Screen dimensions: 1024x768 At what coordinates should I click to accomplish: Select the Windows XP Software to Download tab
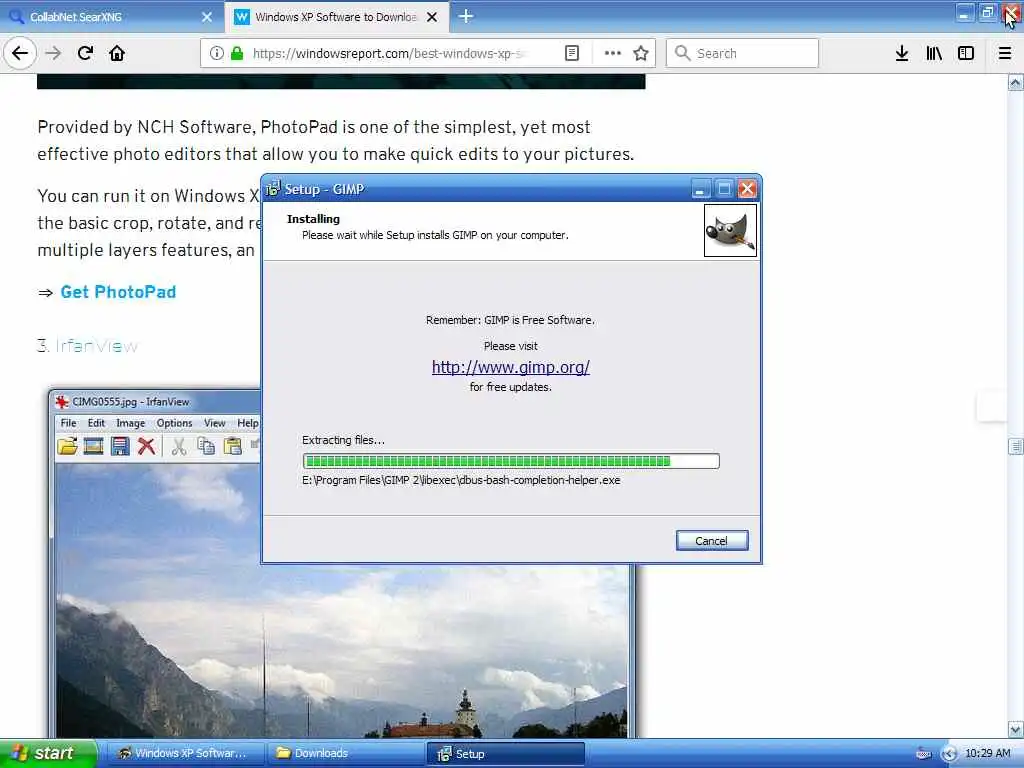[x=336, y=17]
